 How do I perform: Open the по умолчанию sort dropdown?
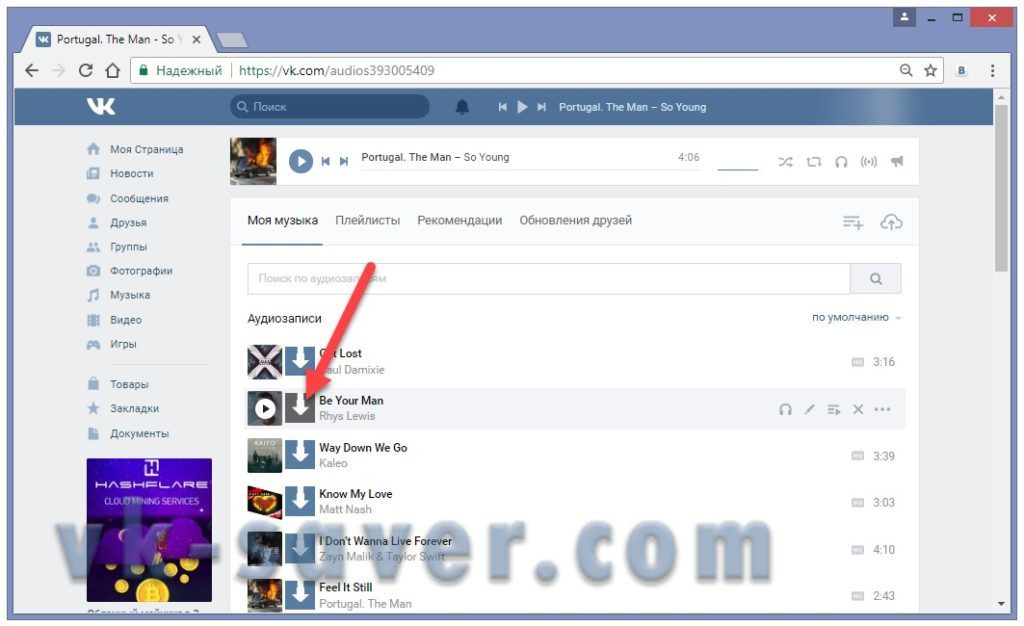[x=856, y=317]
